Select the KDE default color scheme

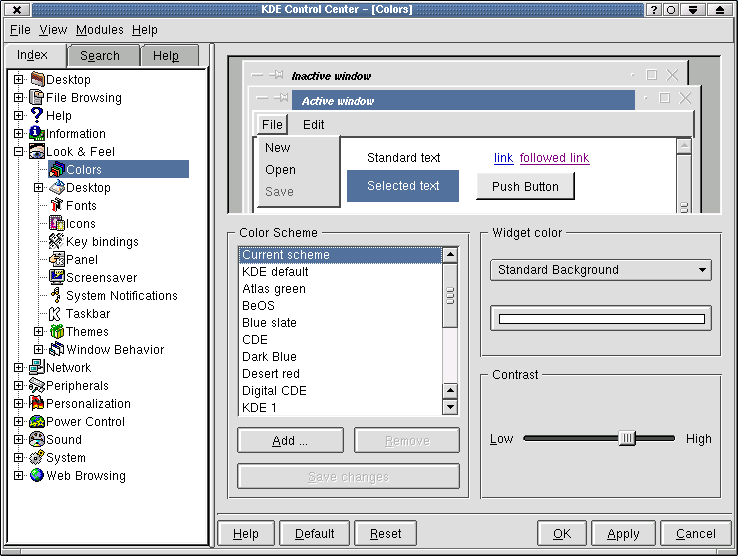pos(340,272)
